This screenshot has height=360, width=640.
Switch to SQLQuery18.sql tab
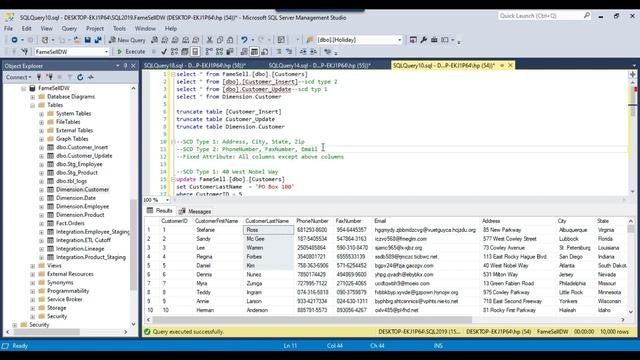tap(194, 65)
